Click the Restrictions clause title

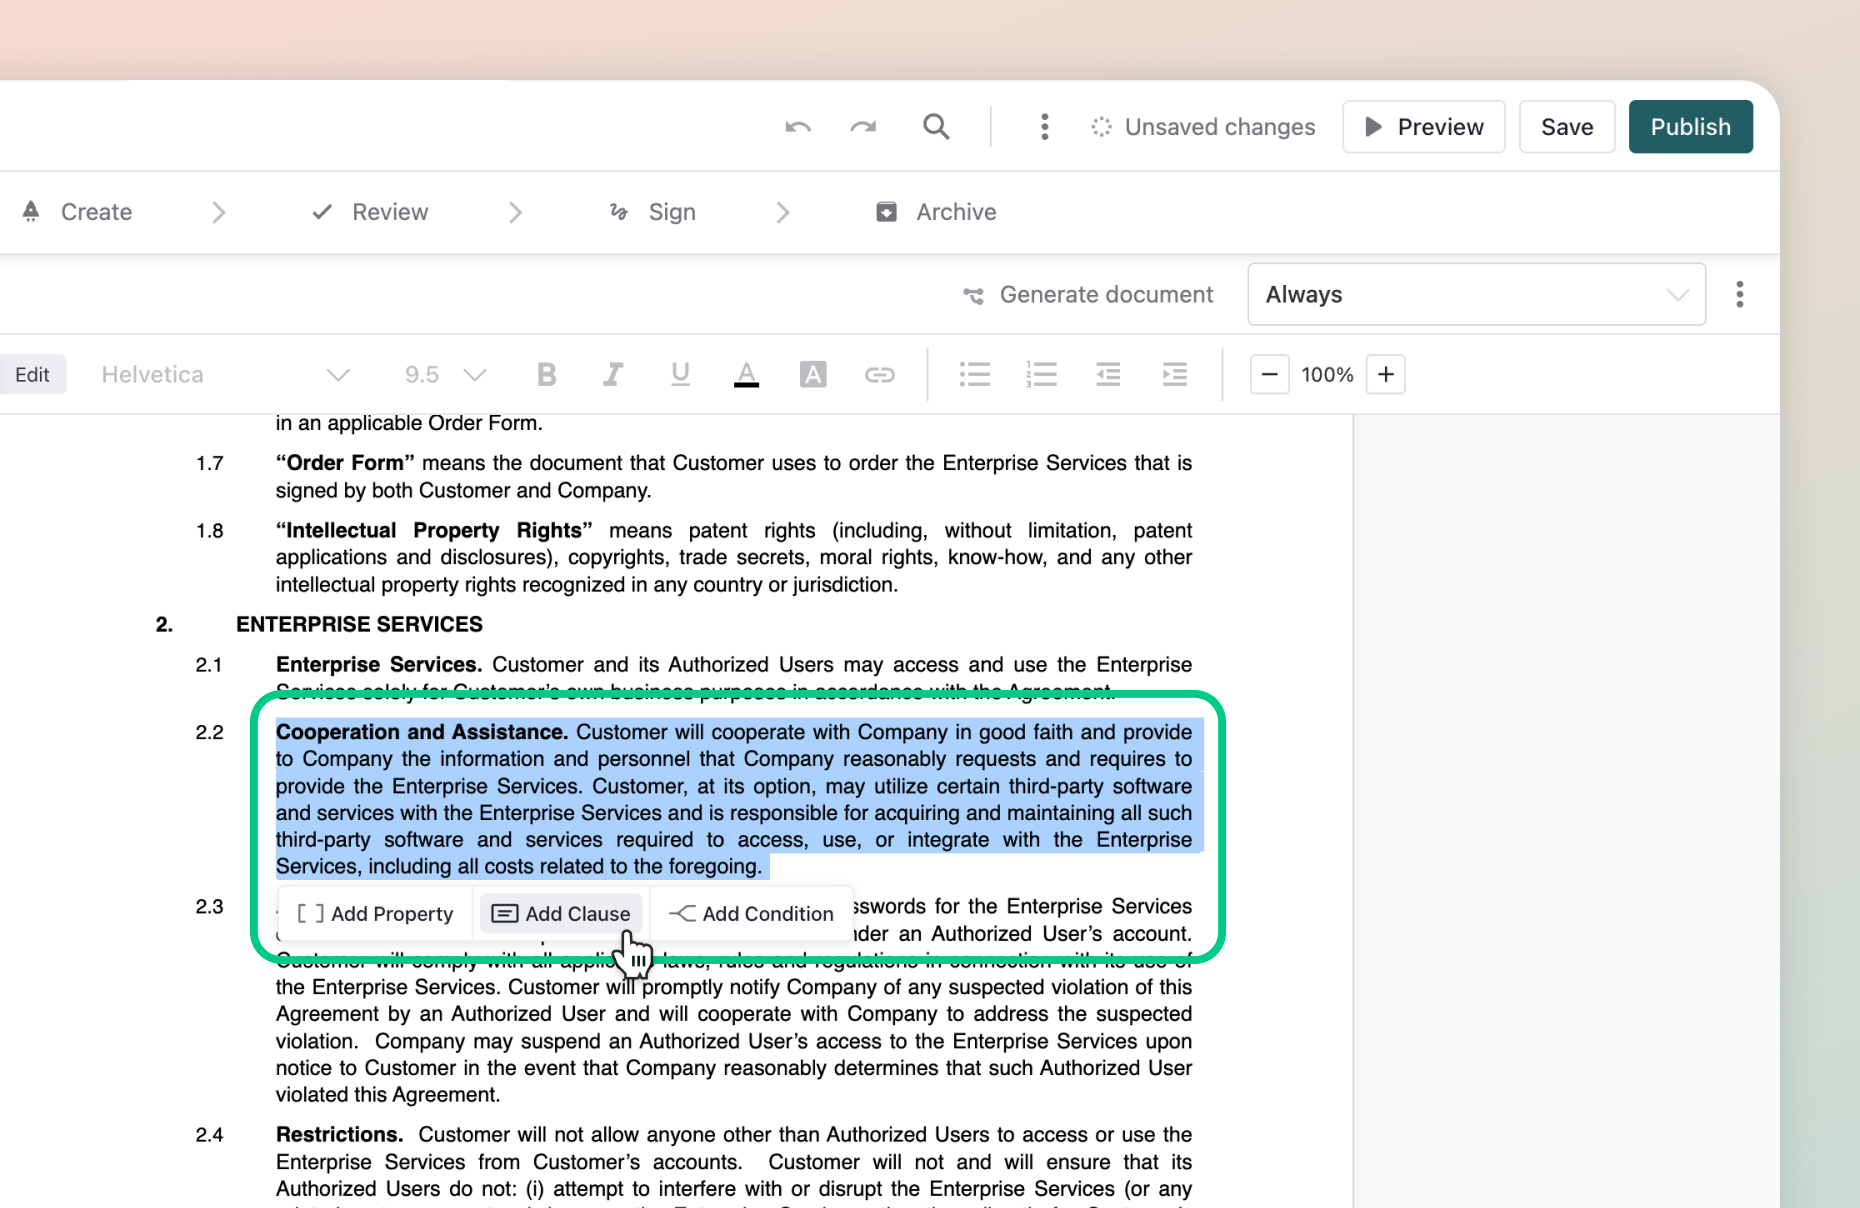click(x=339, y=1135)
